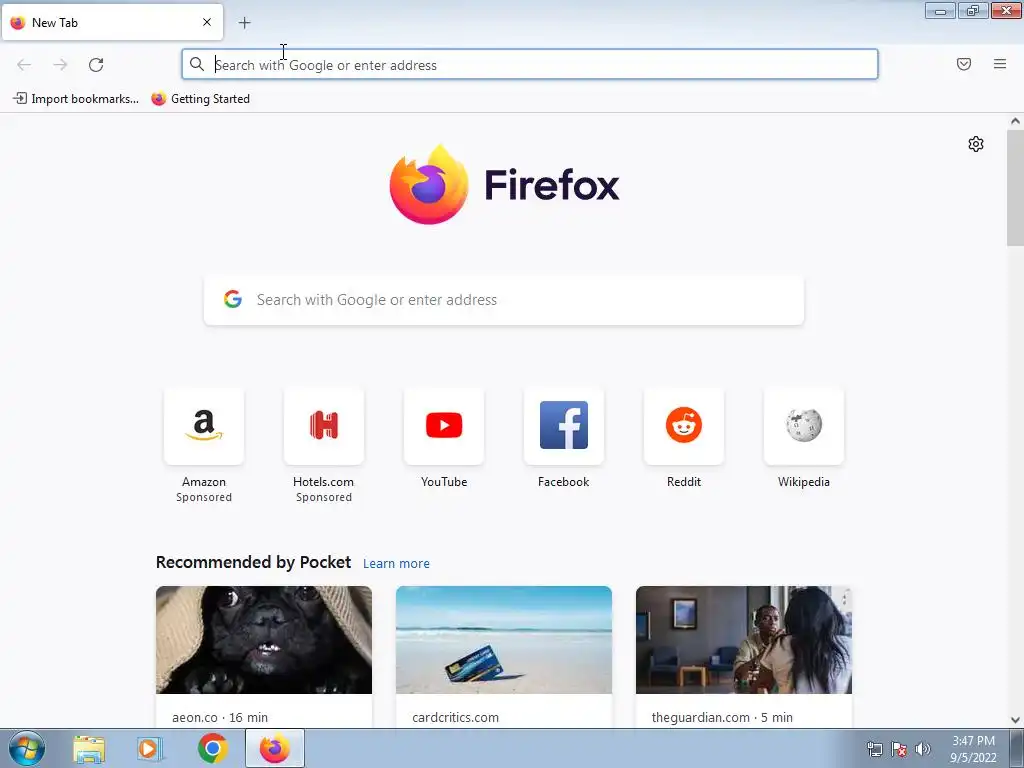Open the cardcritics.com credit card thumbnail

504,640
